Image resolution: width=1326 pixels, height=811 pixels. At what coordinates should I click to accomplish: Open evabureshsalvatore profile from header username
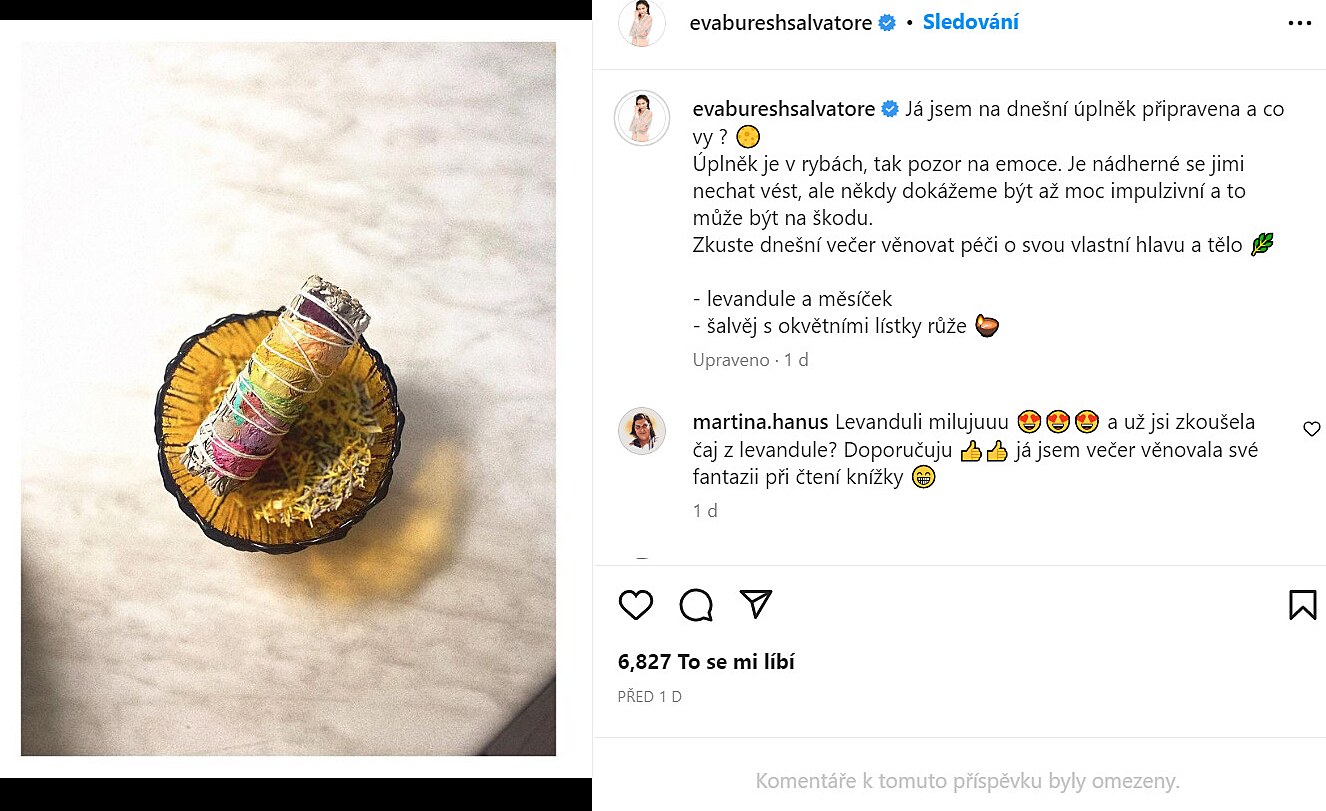(x=780, y=23)
